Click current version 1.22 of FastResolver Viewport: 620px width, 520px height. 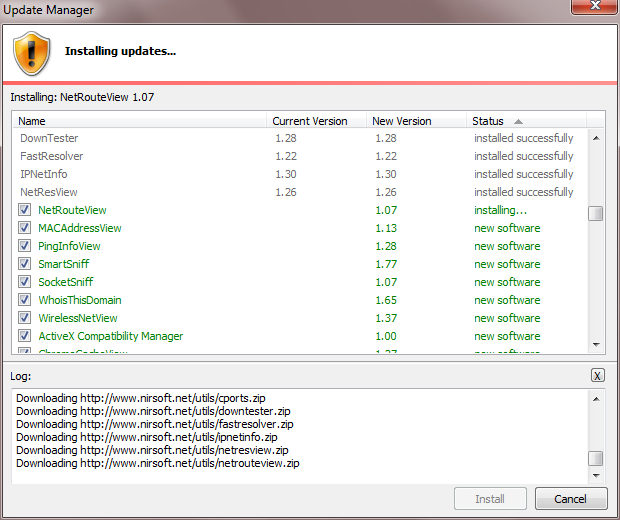coord(286,156)
